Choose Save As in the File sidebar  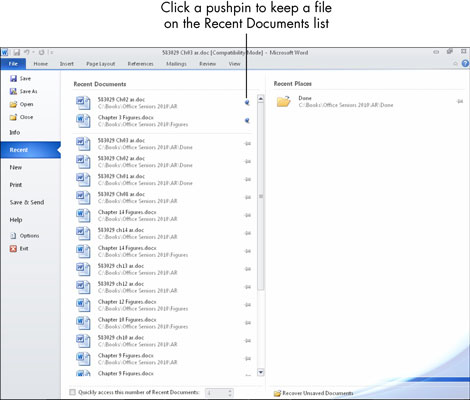pos(23,91)
